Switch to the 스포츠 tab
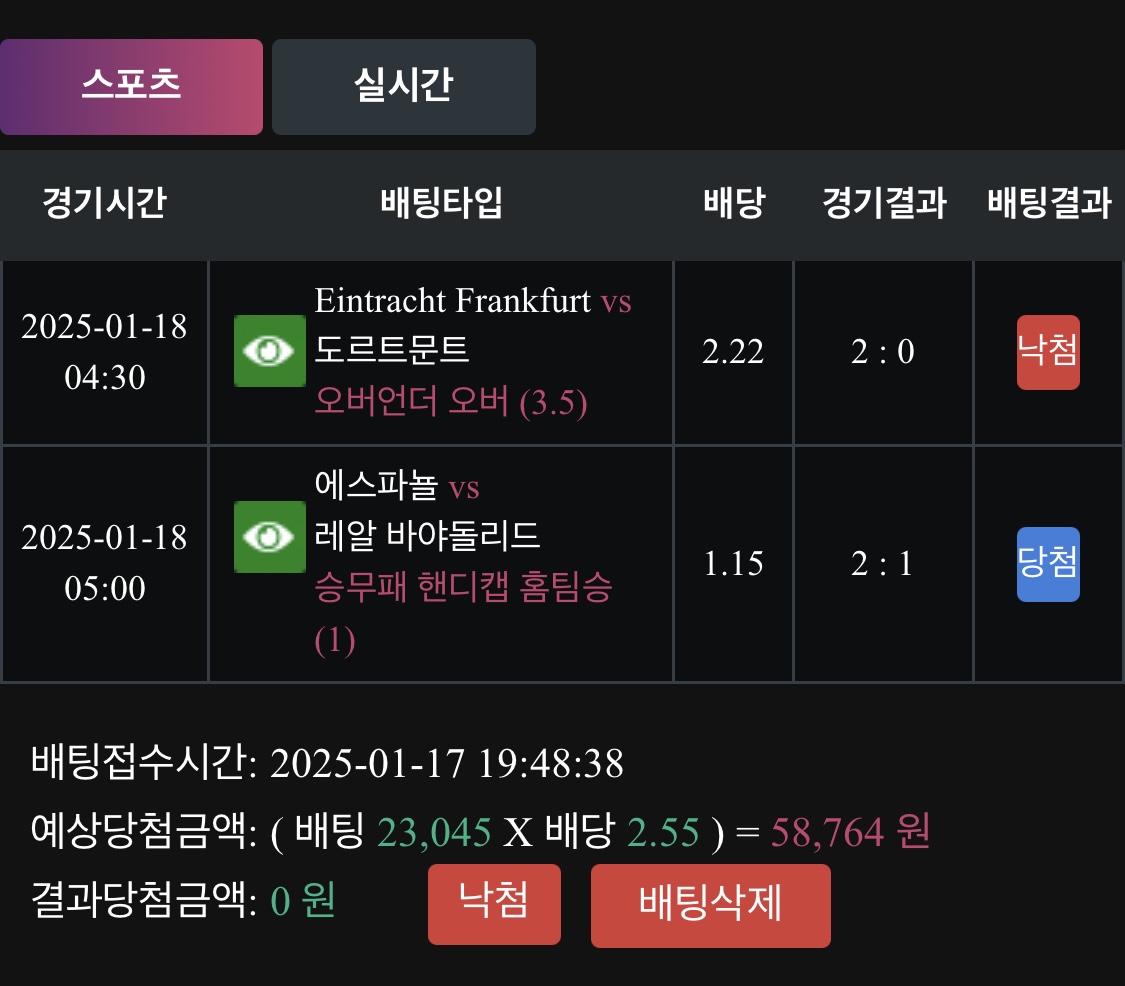The height and width of the screenshot is (986, 1125). pos(131,86)
